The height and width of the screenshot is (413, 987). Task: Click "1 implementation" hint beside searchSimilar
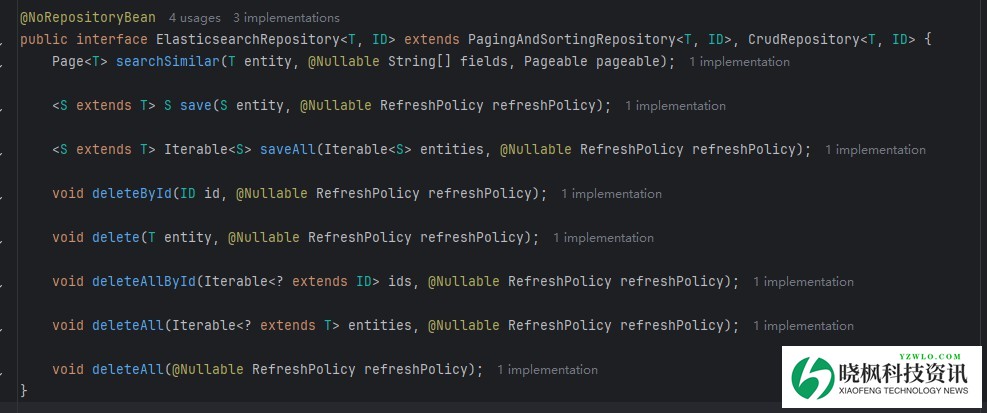coord(739,62)
